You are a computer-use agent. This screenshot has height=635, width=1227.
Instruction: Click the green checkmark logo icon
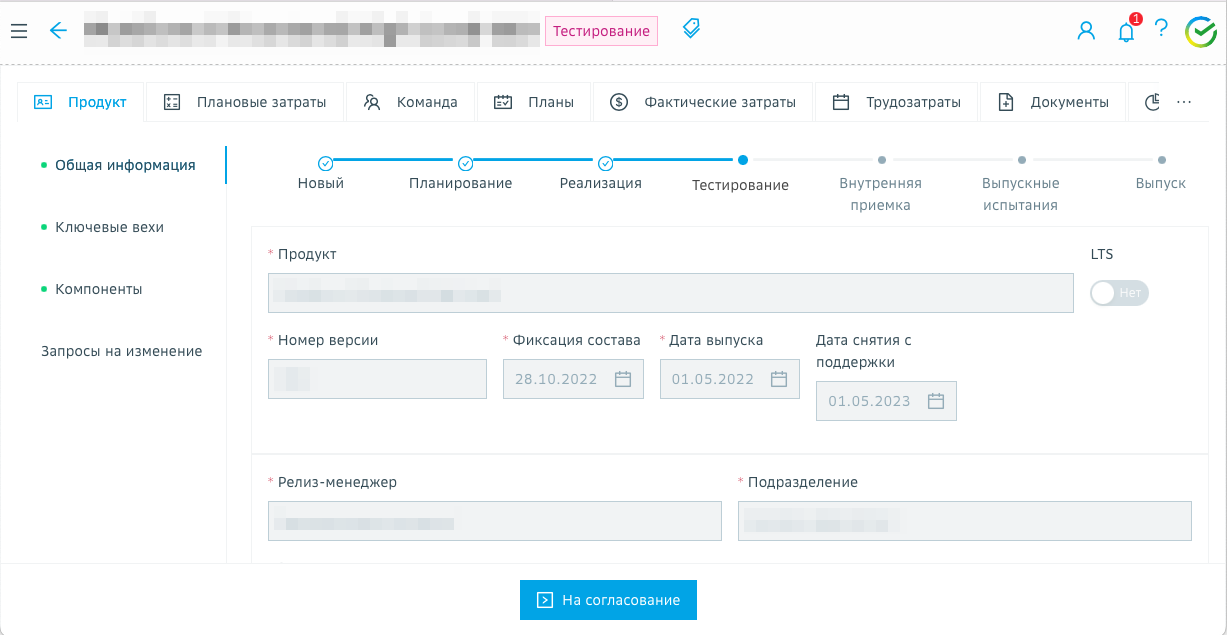(1200, 32)
